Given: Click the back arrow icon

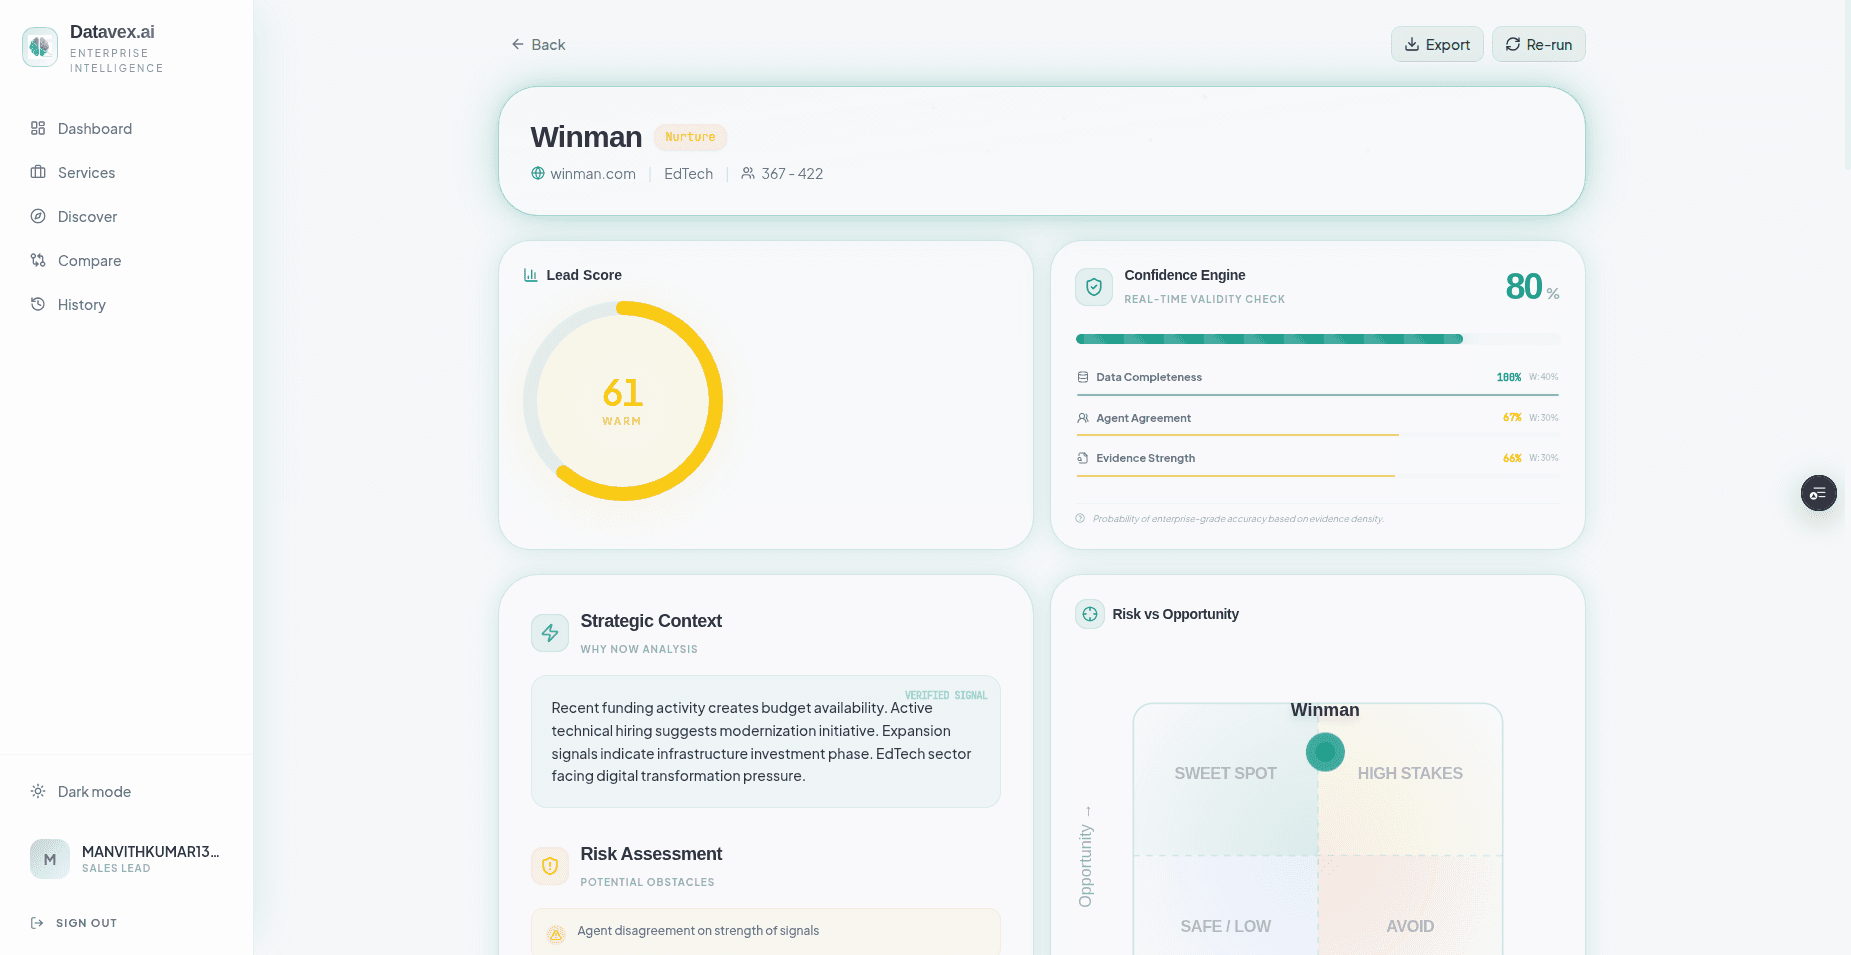Looking at the screenshot, I should point(518,44).
